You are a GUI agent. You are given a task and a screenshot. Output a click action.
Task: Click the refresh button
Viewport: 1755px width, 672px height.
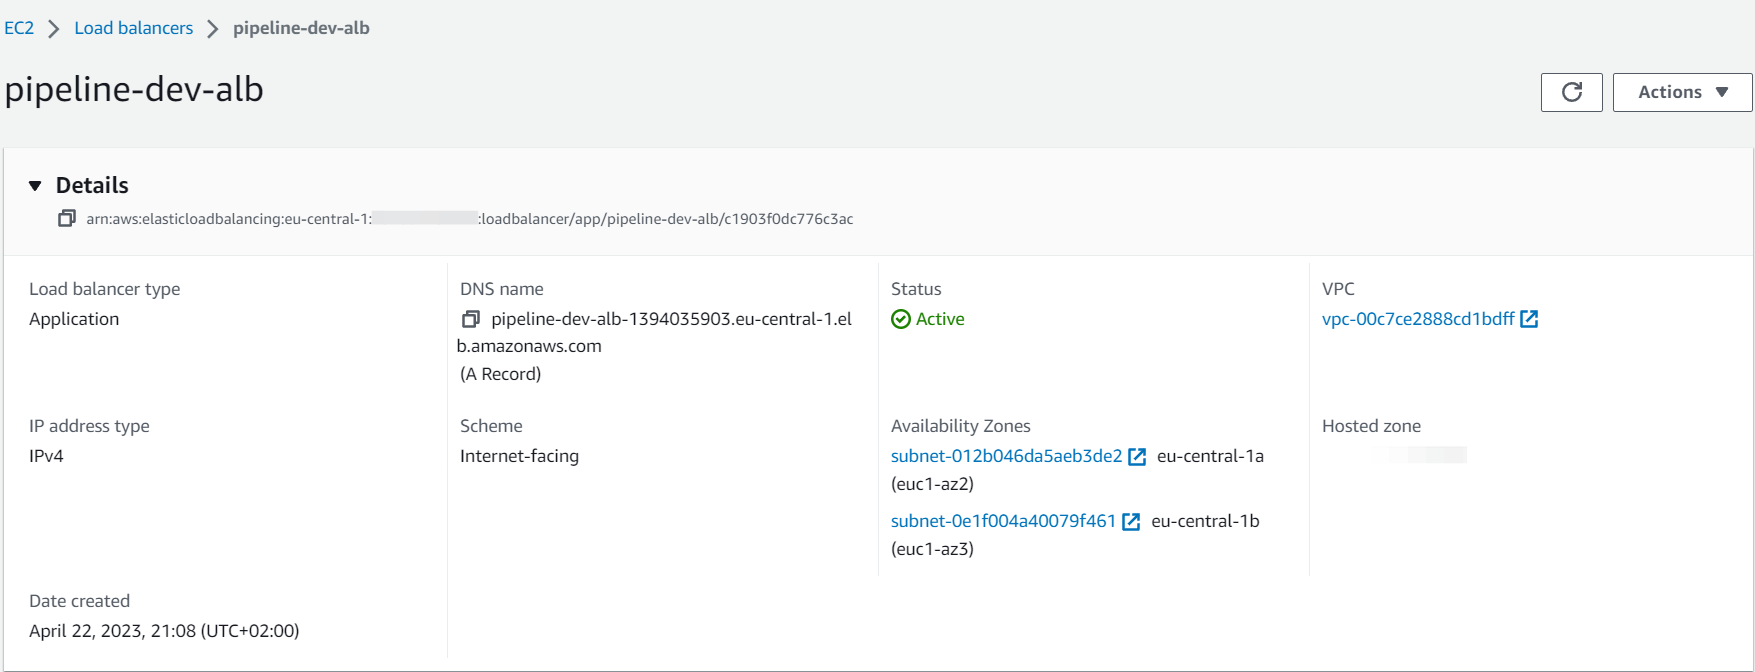pos(1571,92)
